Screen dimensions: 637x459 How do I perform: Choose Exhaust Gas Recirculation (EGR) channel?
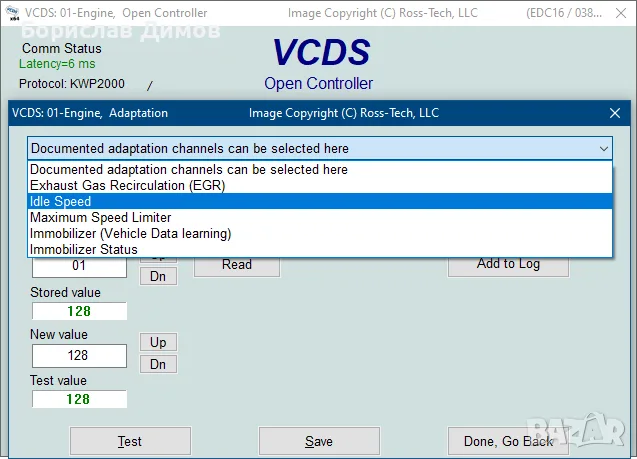pos(320,186)
